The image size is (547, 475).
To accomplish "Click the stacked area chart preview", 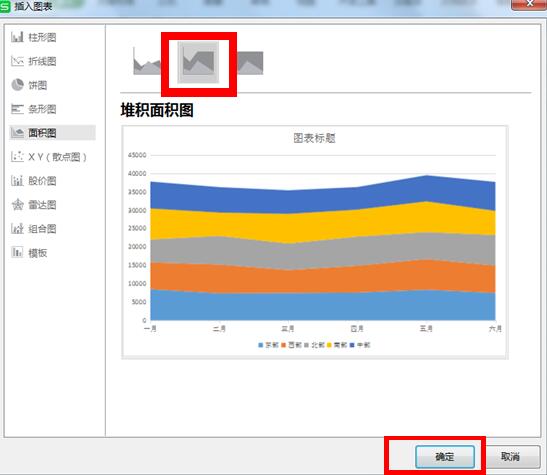I will tap(315, 242).
